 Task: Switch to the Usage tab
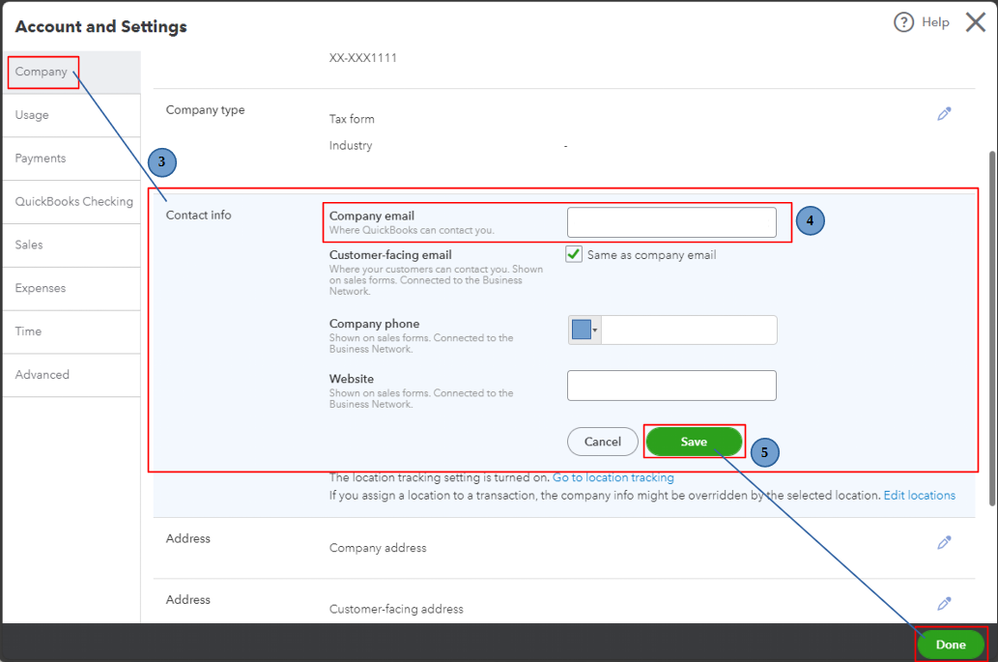point(71,115)
